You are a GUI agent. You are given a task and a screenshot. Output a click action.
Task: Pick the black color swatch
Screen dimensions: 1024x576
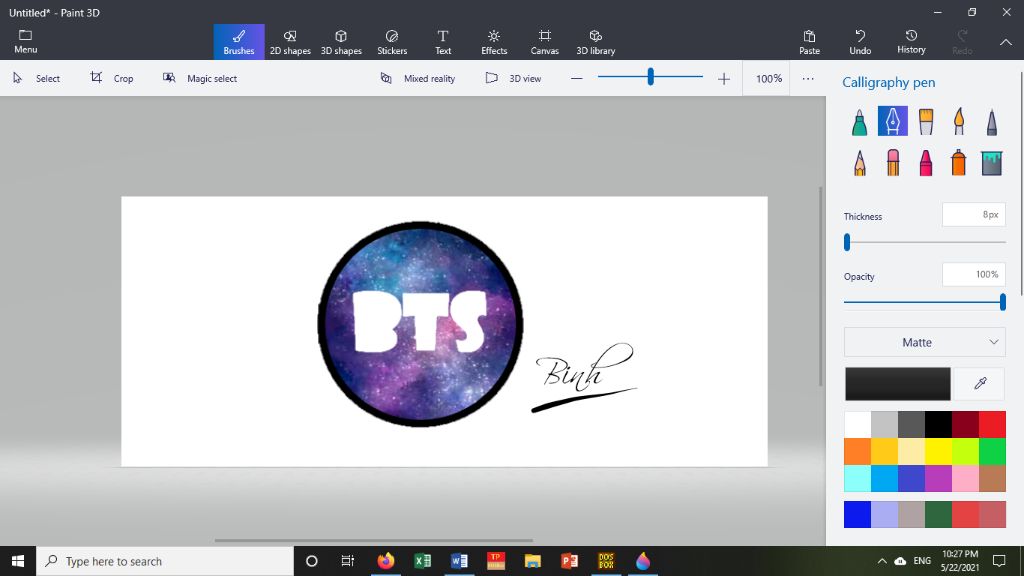click(x=938, y=424)
